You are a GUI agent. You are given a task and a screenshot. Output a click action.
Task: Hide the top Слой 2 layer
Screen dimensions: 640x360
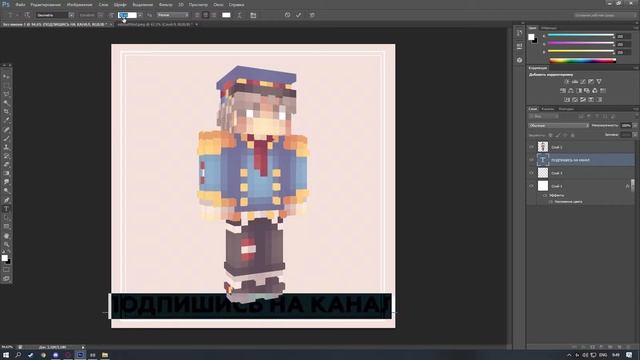click(x=531, y=147)
